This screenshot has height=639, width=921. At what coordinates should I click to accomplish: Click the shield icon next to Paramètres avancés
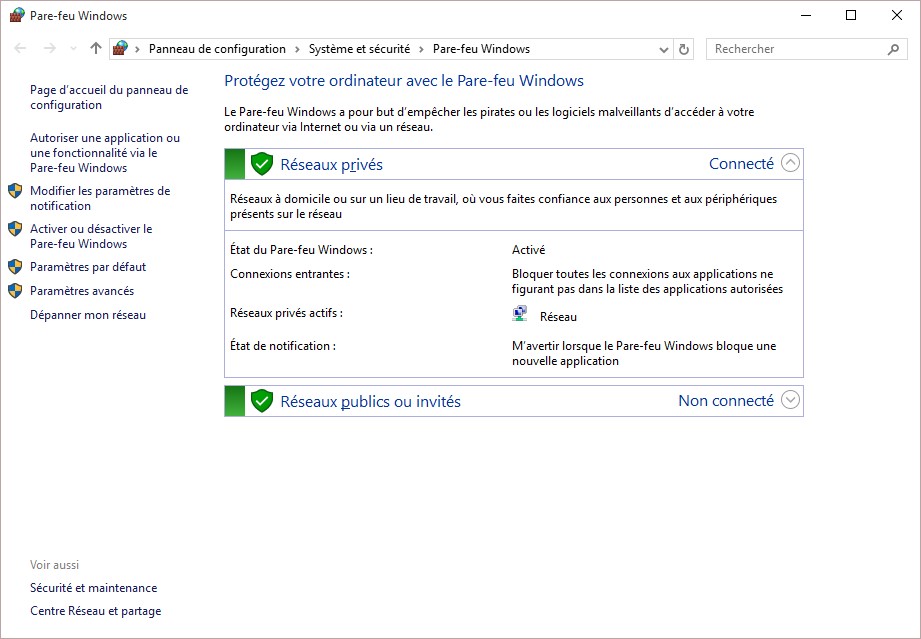click(16, 290)
